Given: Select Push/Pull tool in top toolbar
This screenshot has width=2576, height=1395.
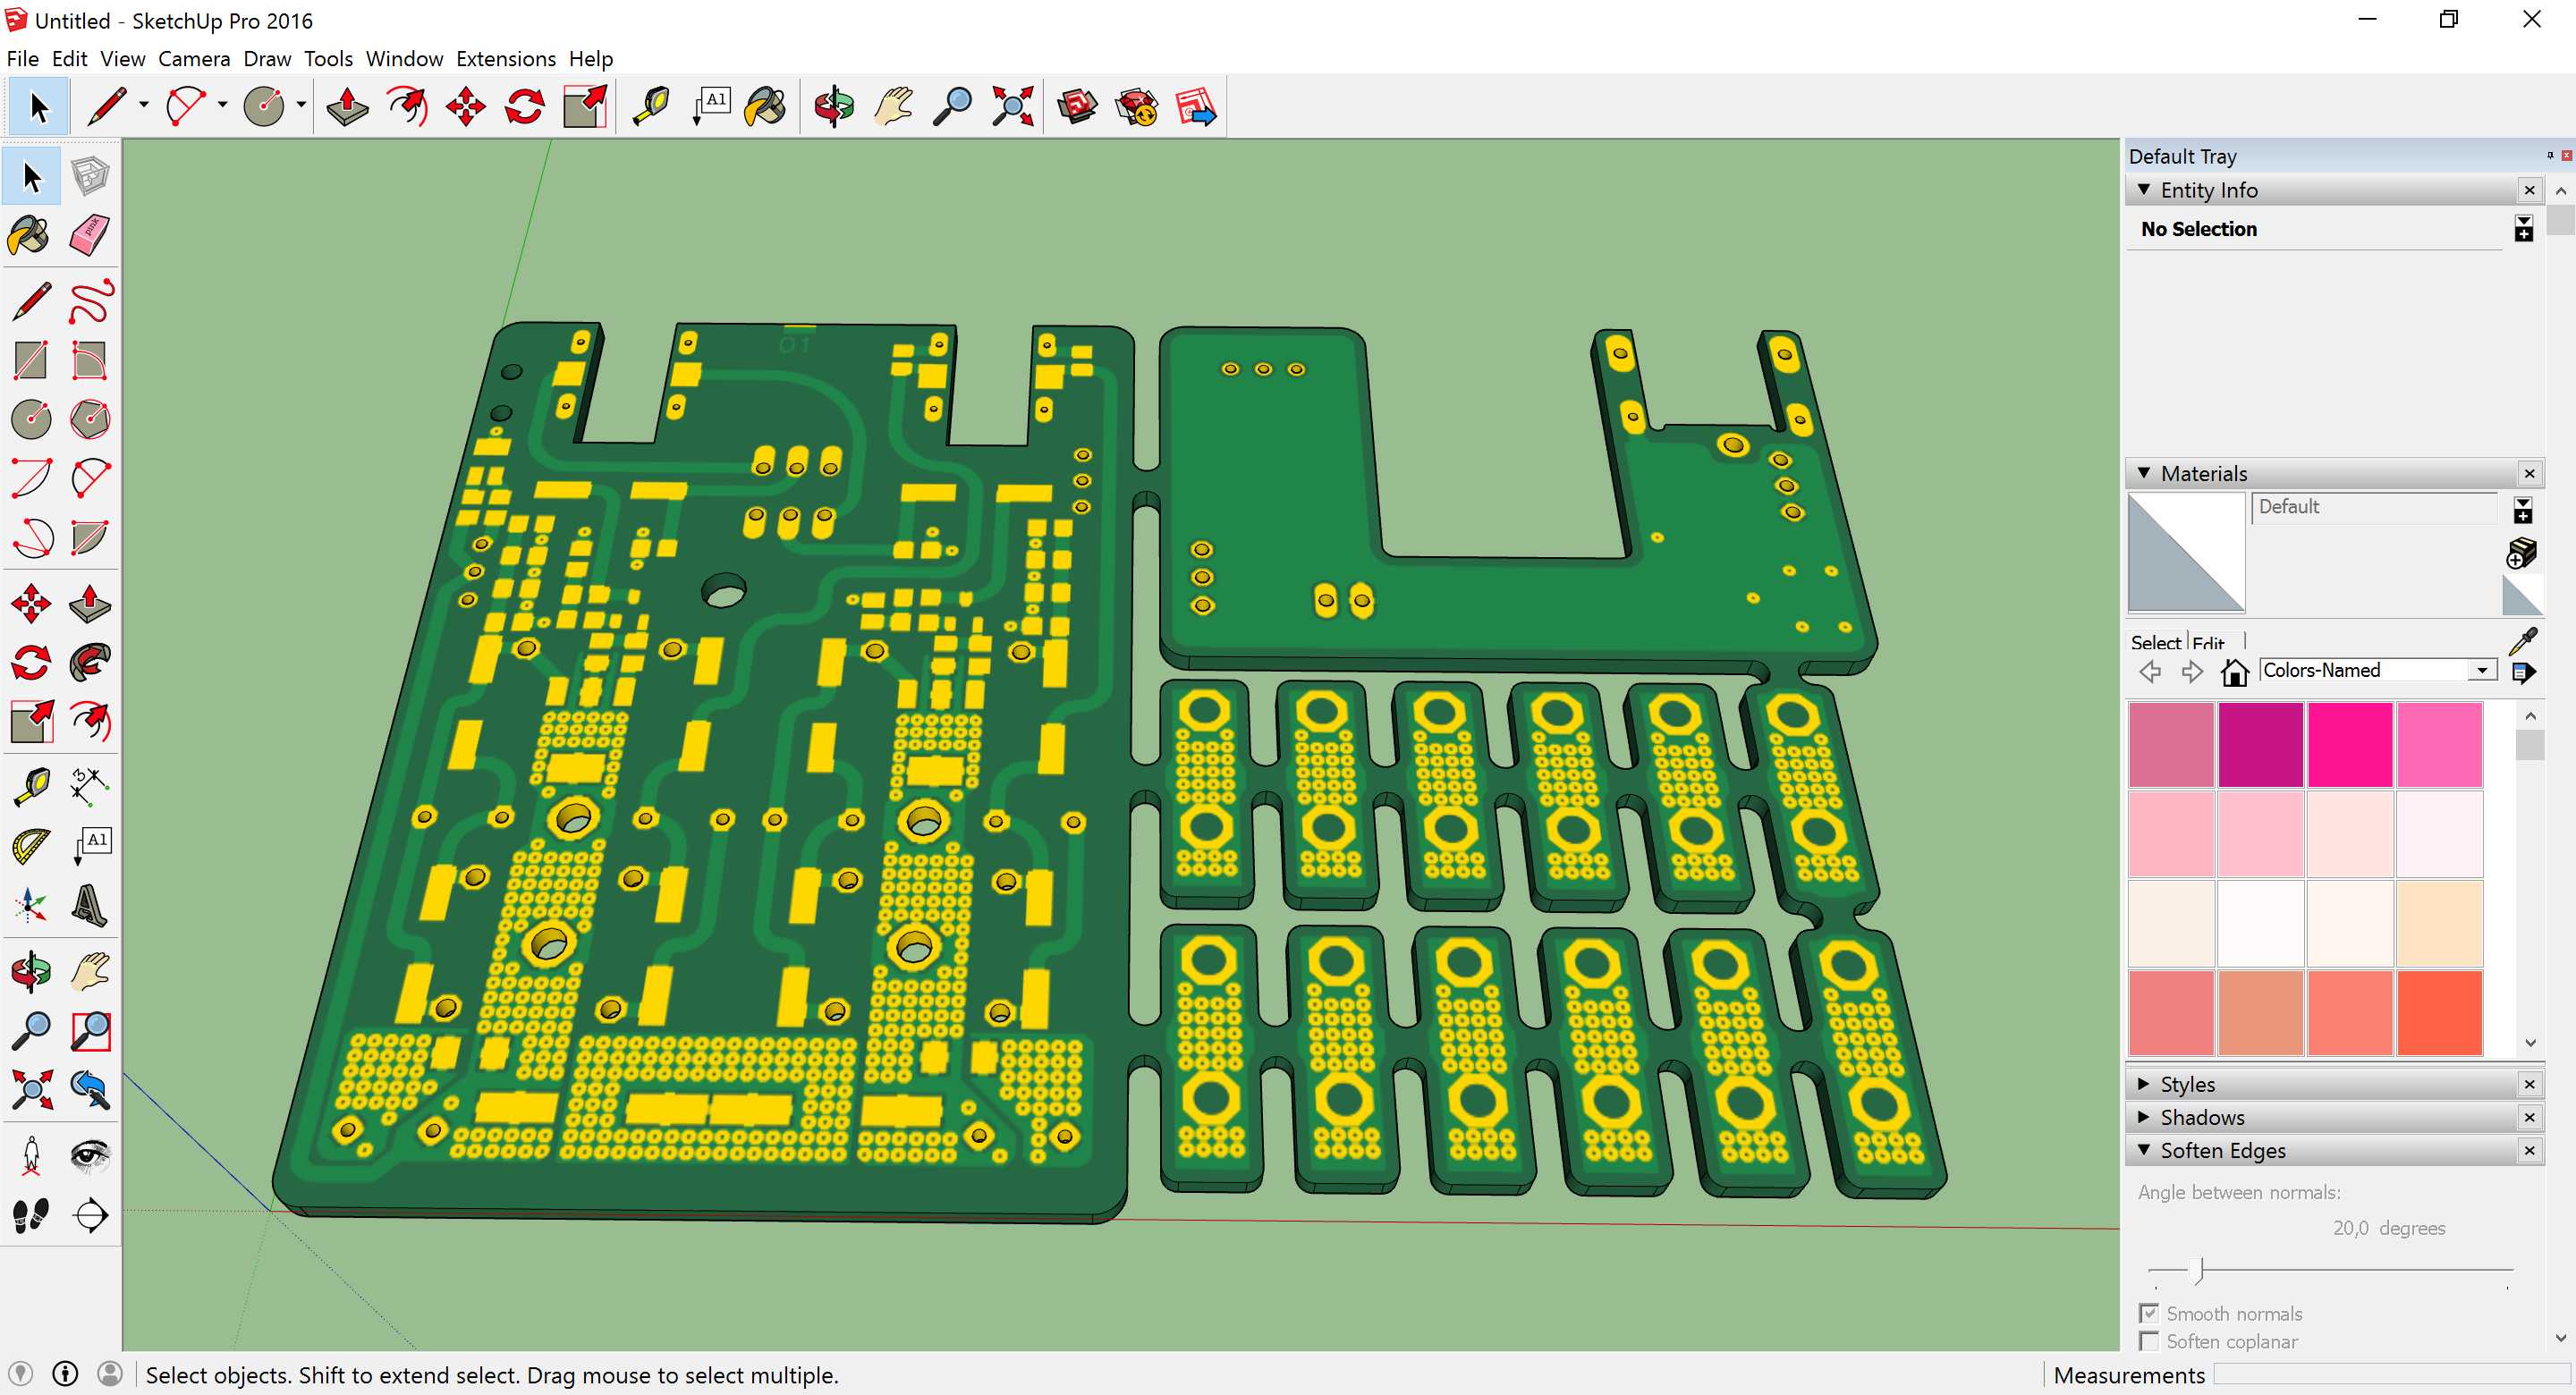Looking at the screenshot, I should pyautogui.click(x=347, y=106).
